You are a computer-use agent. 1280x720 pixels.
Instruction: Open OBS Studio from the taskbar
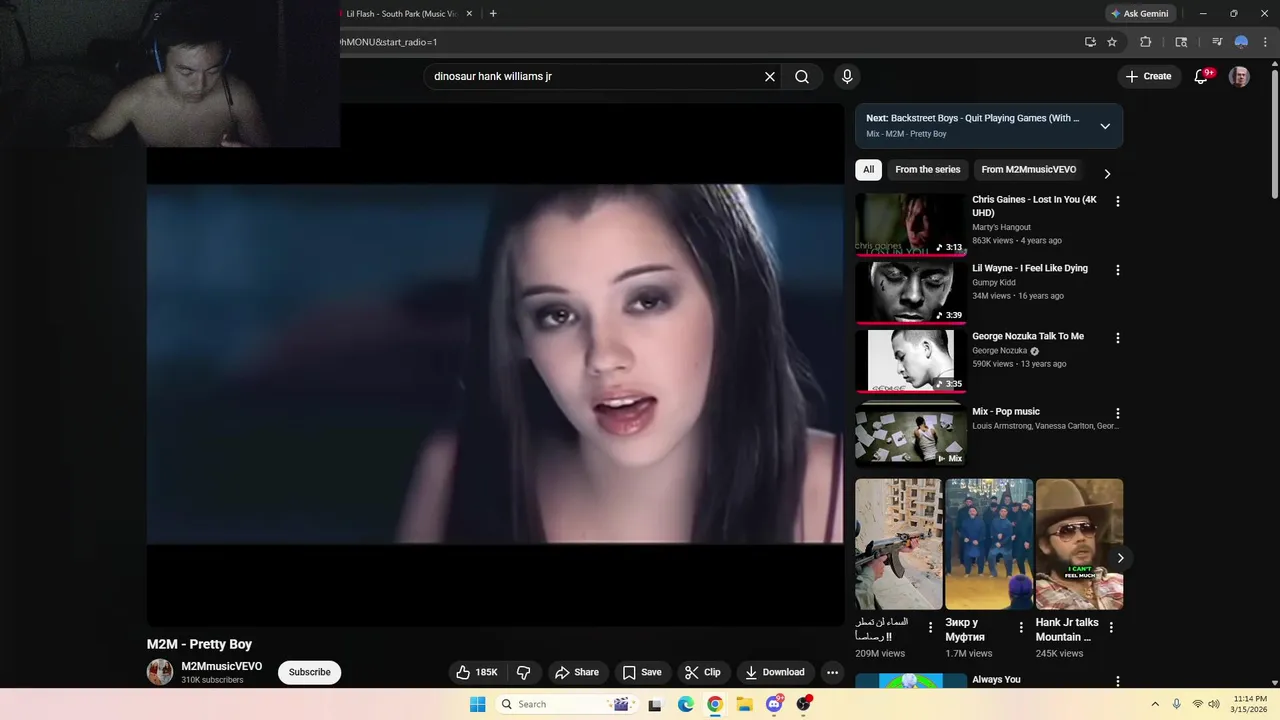click(804, 704)
